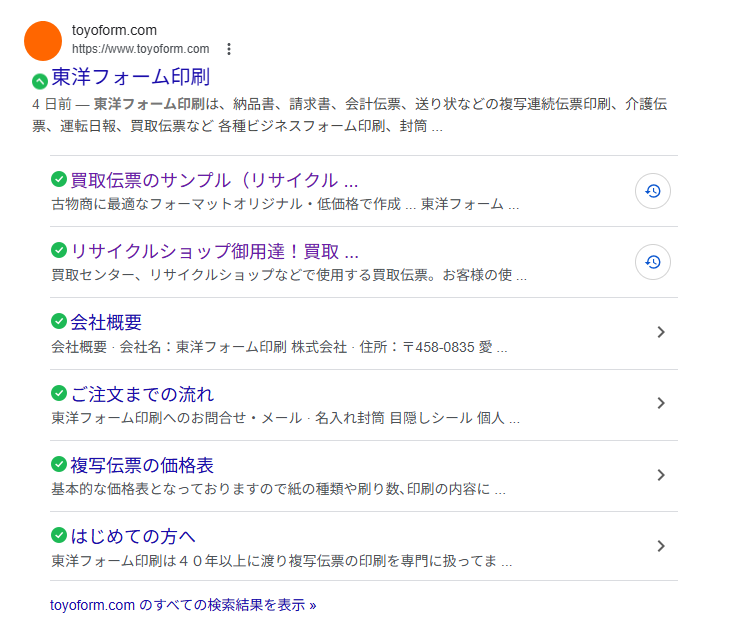Click the orange toyoform.com site favicon

point(43,40)
